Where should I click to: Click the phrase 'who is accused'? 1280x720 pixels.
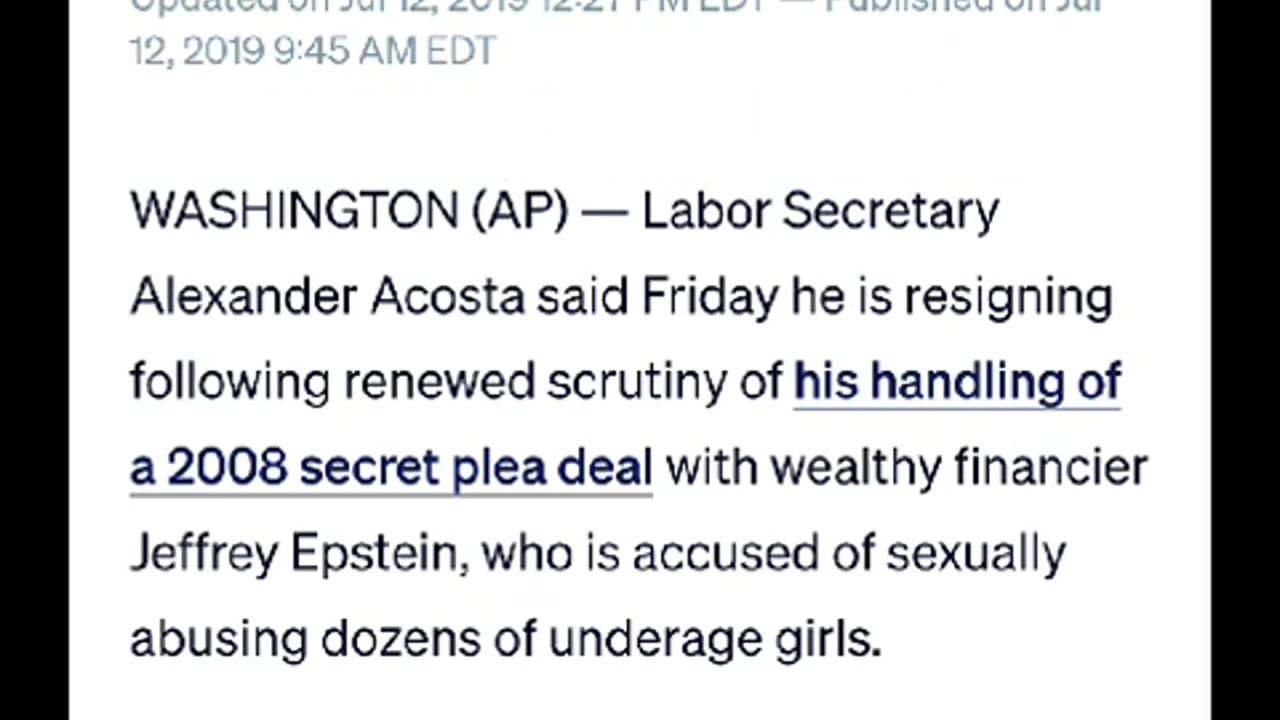pos(651,554)
